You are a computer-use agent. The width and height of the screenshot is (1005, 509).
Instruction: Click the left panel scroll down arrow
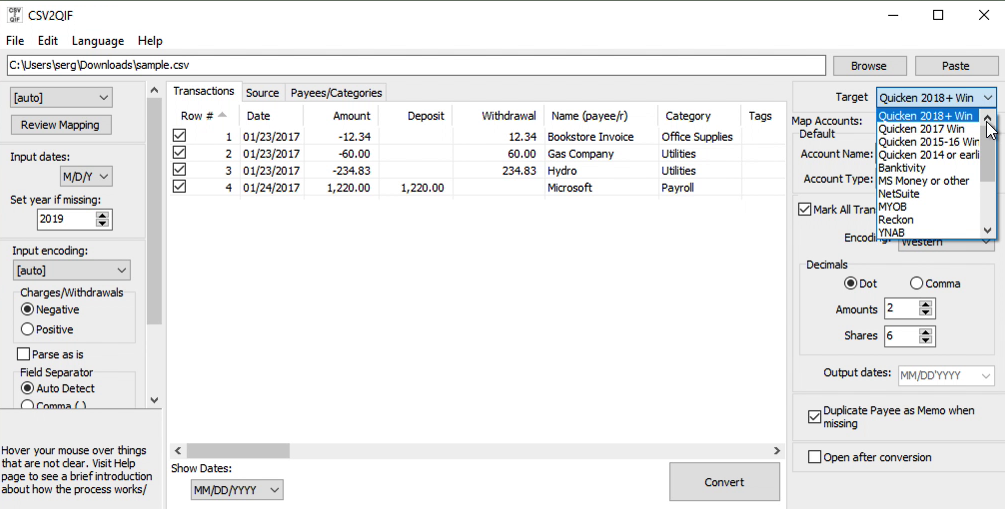154,399
